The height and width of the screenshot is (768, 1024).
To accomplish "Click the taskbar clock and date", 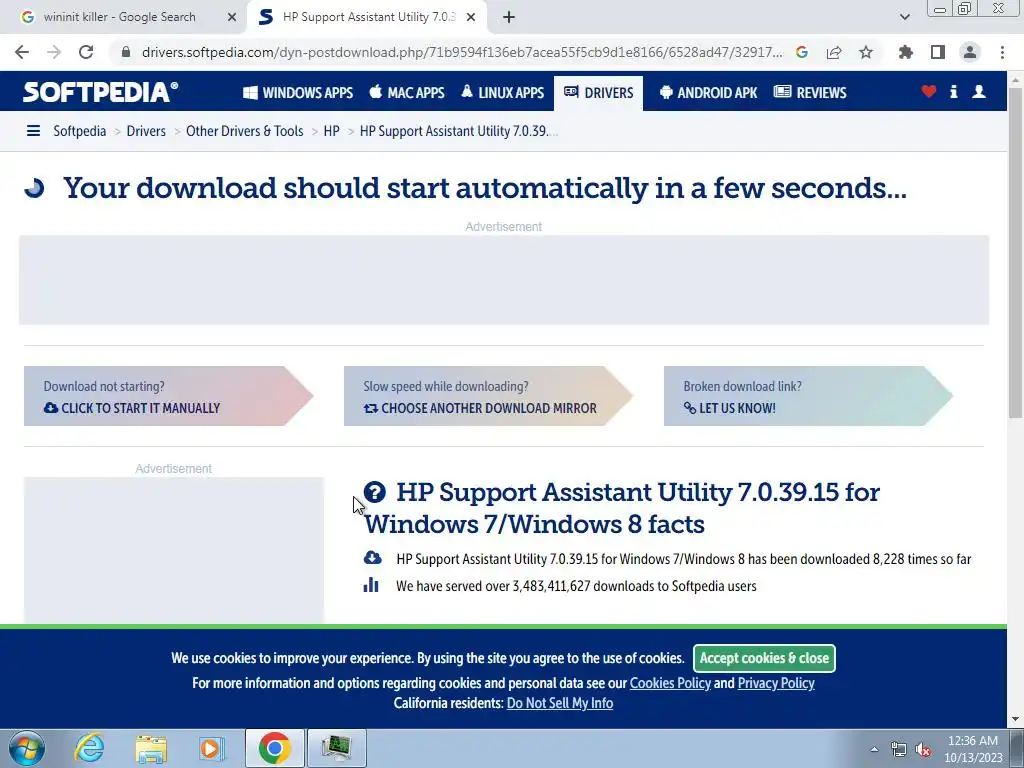I will tap(973, 749).
